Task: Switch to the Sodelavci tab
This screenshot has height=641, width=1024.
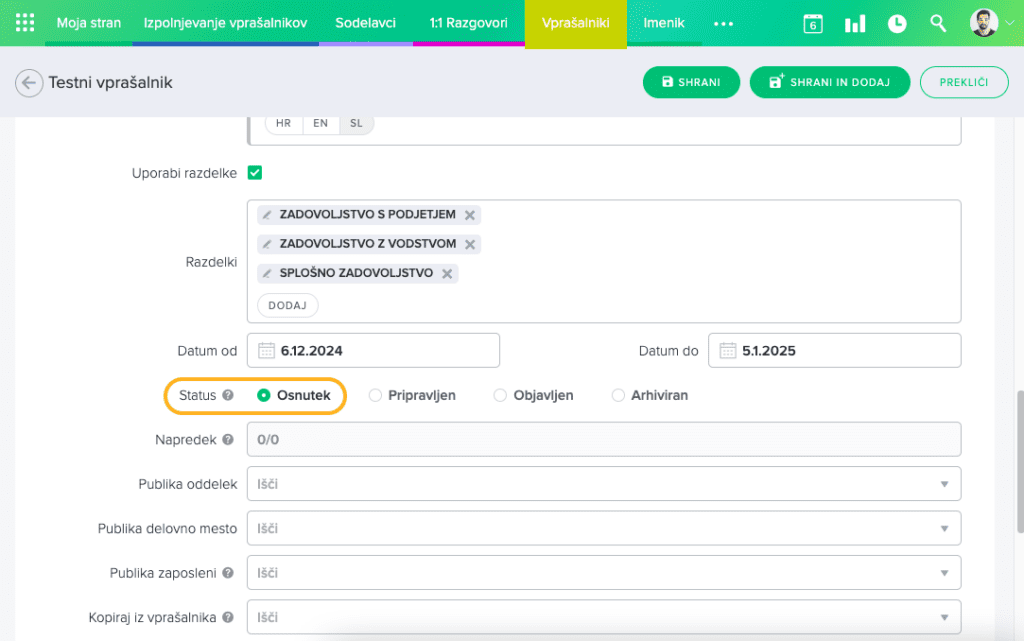Action: [x=365, y=23]
